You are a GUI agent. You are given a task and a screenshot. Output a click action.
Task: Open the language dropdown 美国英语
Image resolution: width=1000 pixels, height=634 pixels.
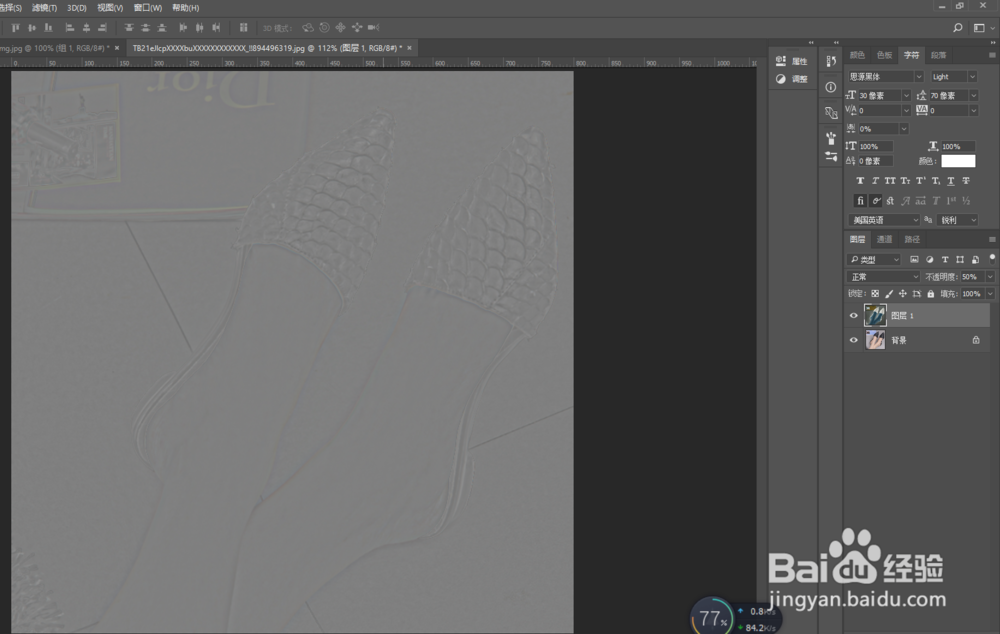pyautogui.click(x=884, y=220)
